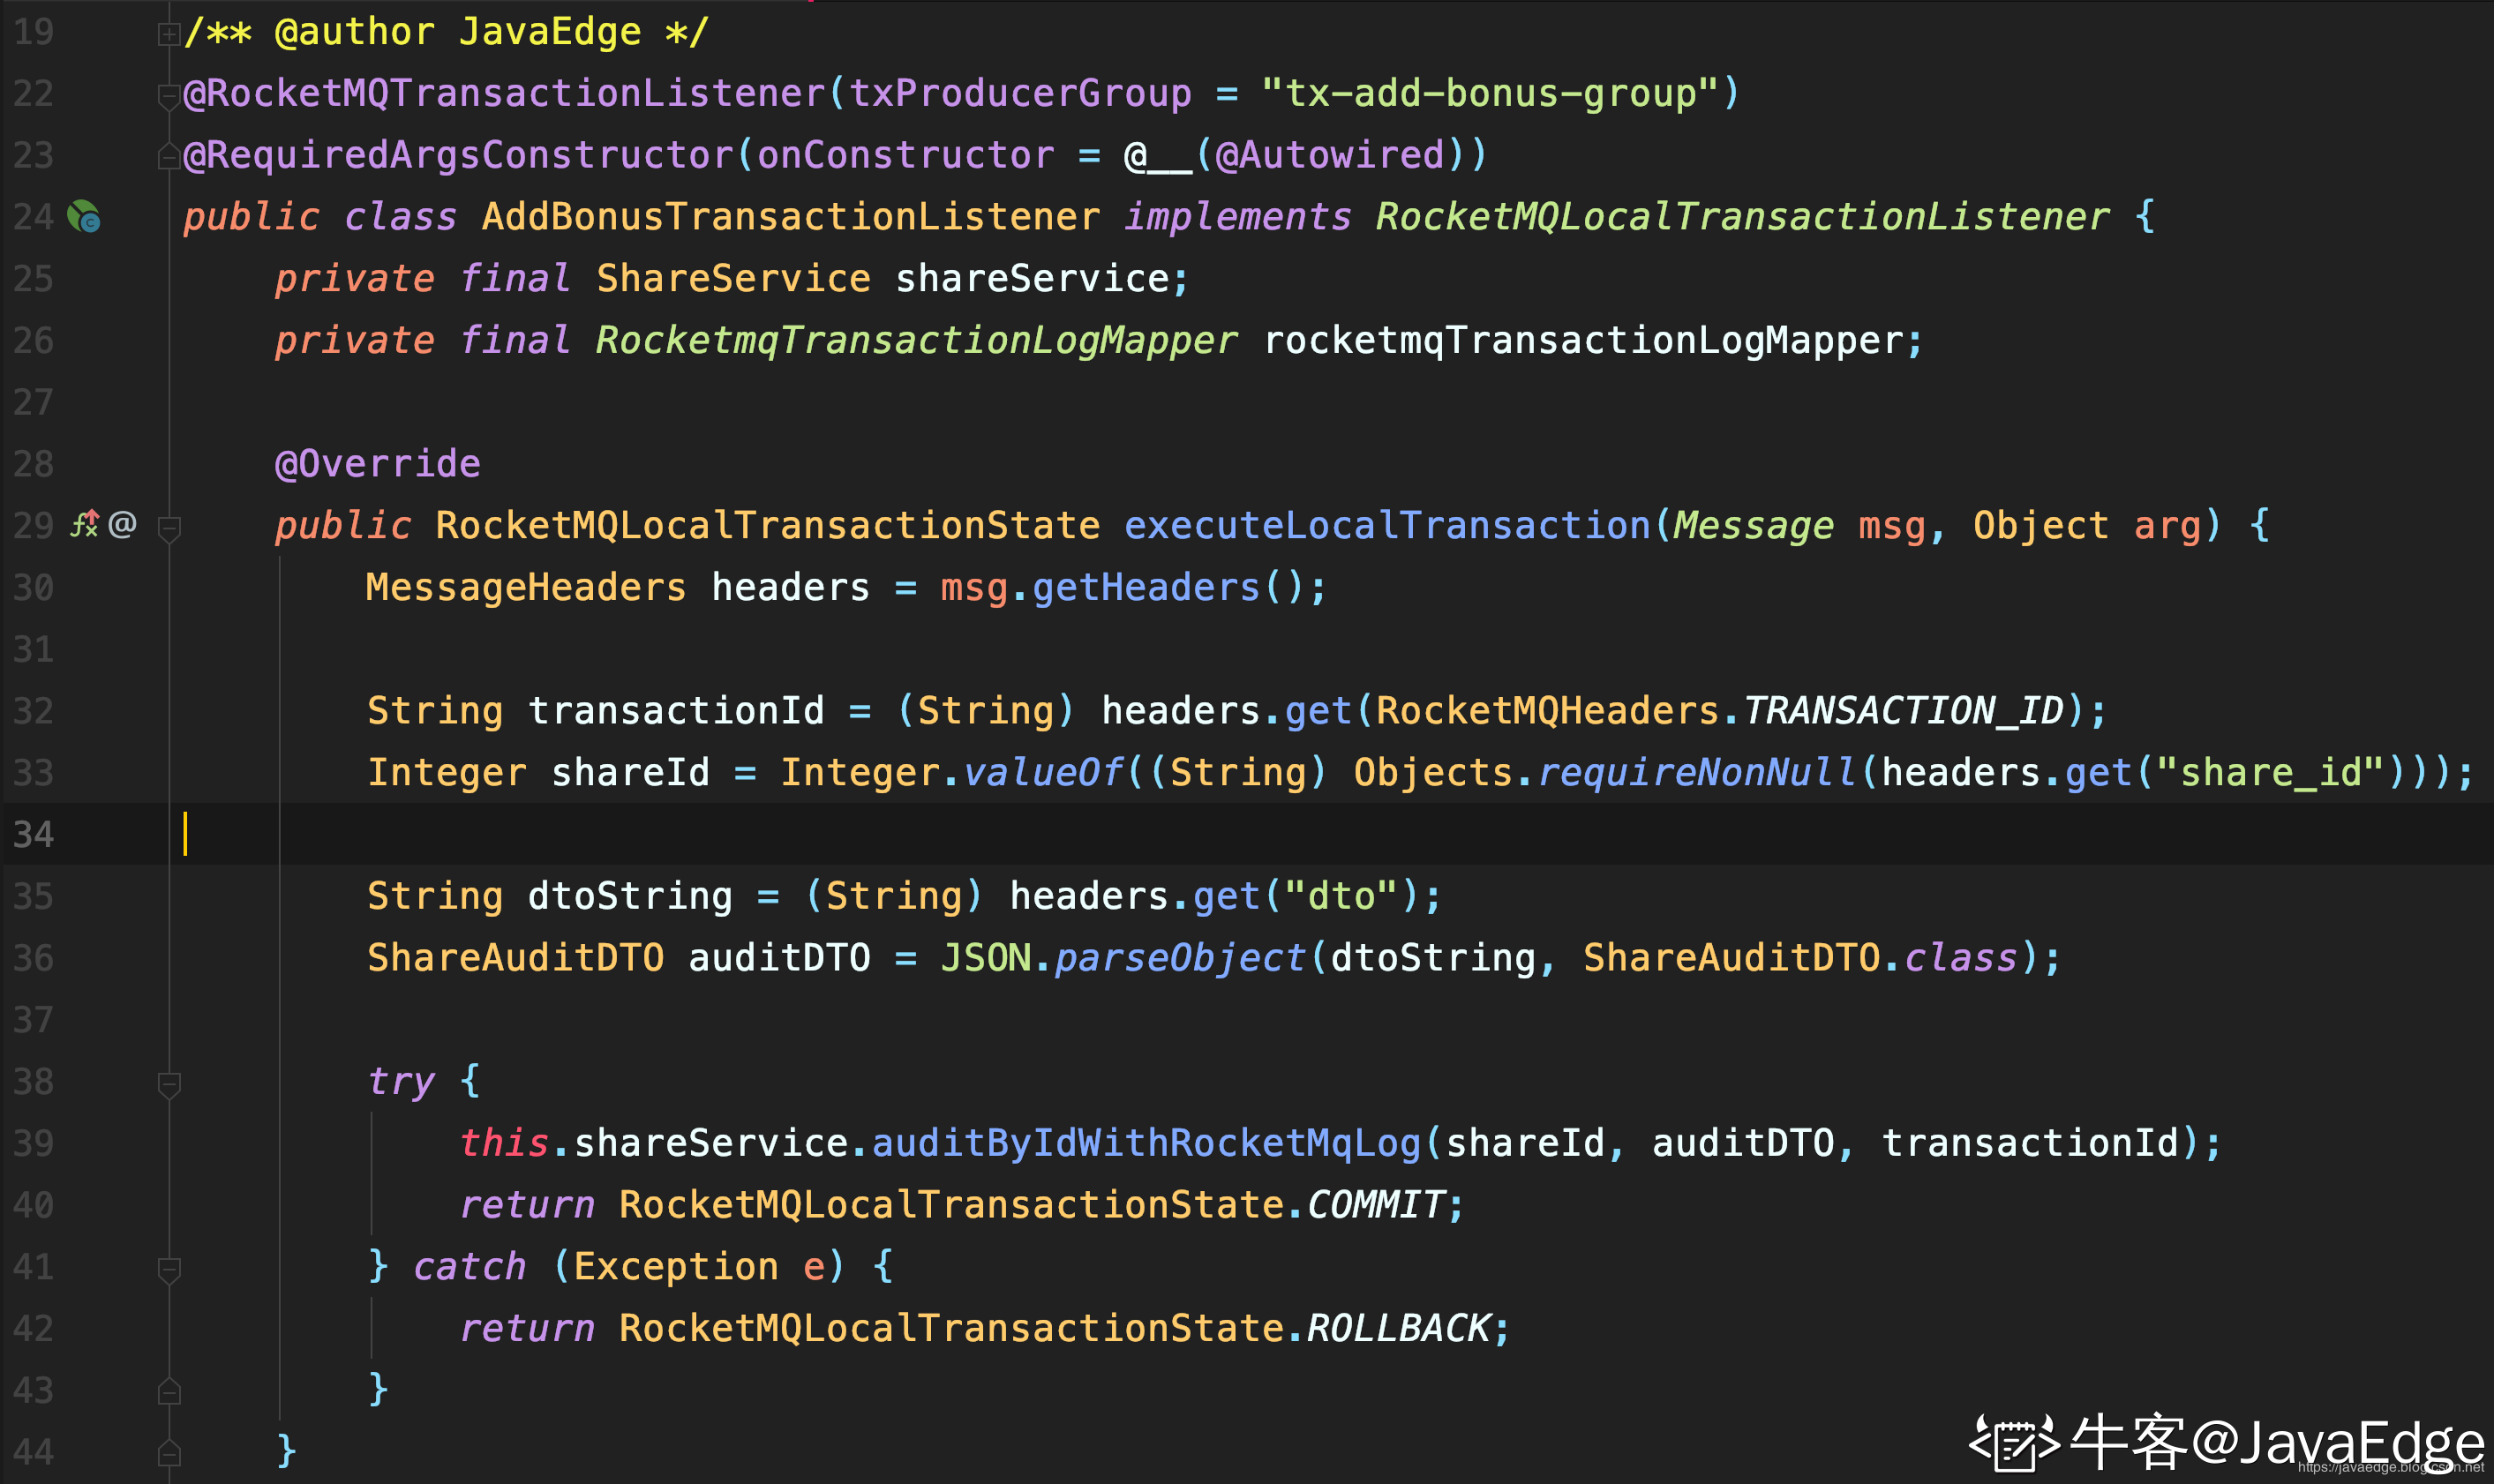Fold the try block at line 38
The height and width of the screenshot is (1484, 2494).
(x=169, y=1084)
